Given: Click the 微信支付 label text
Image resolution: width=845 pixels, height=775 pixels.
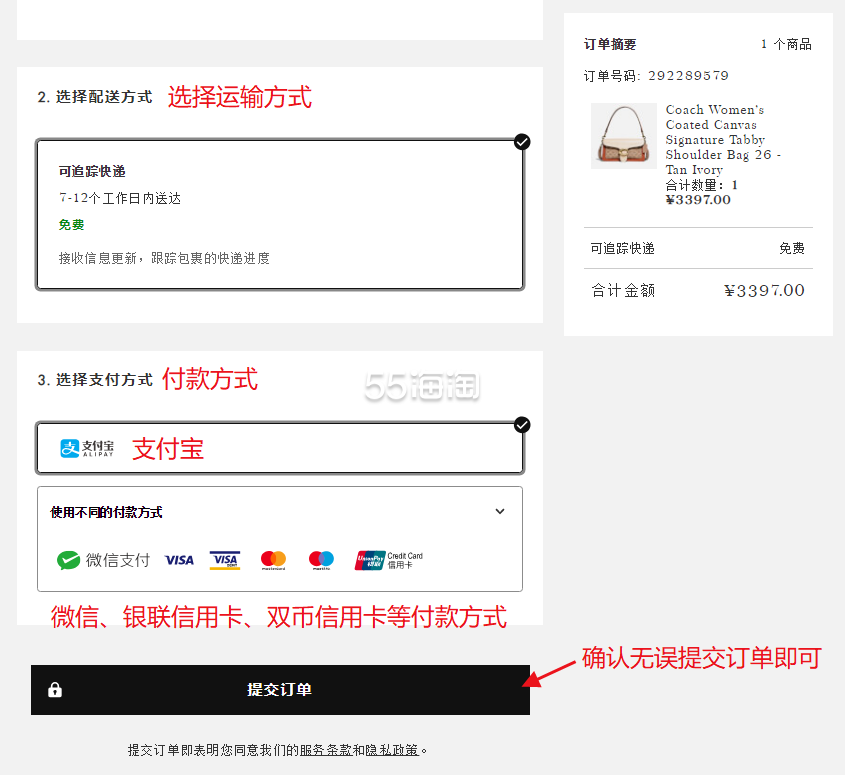Looking at the screenshot, I should 118,561.
